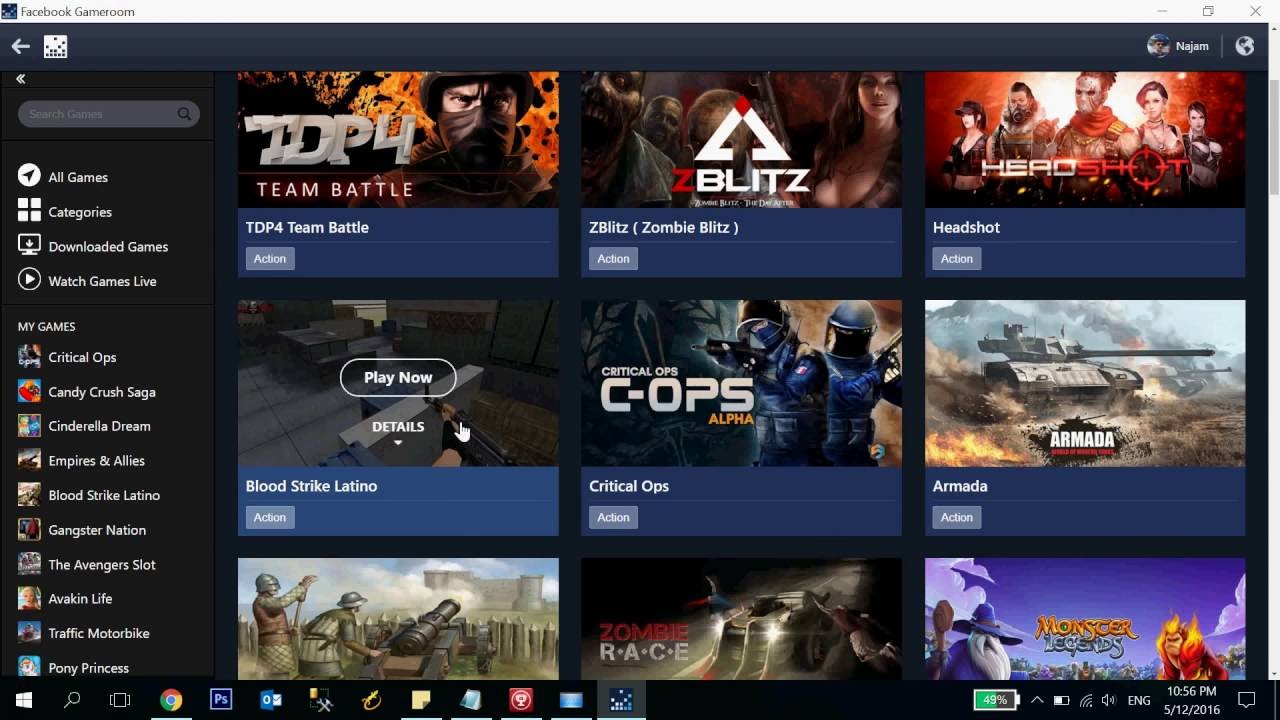Open the Gameroom home logo icon

(x=56, y=46)
